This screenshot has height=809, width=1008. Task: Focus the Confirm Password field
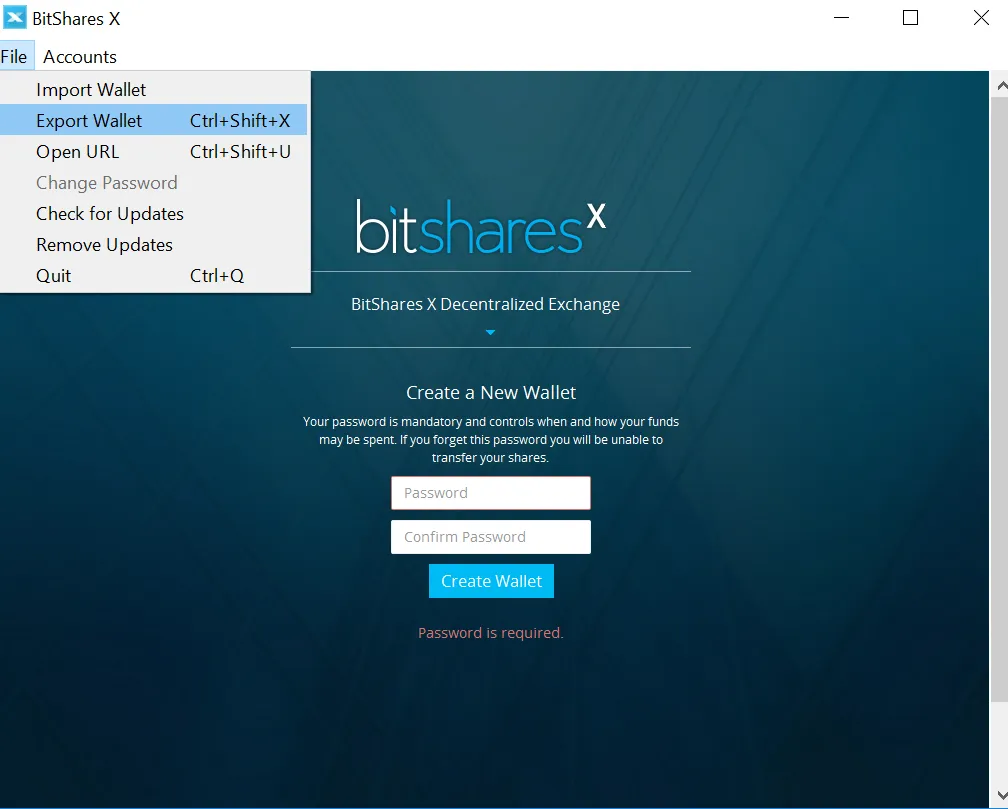coord(490,537)
